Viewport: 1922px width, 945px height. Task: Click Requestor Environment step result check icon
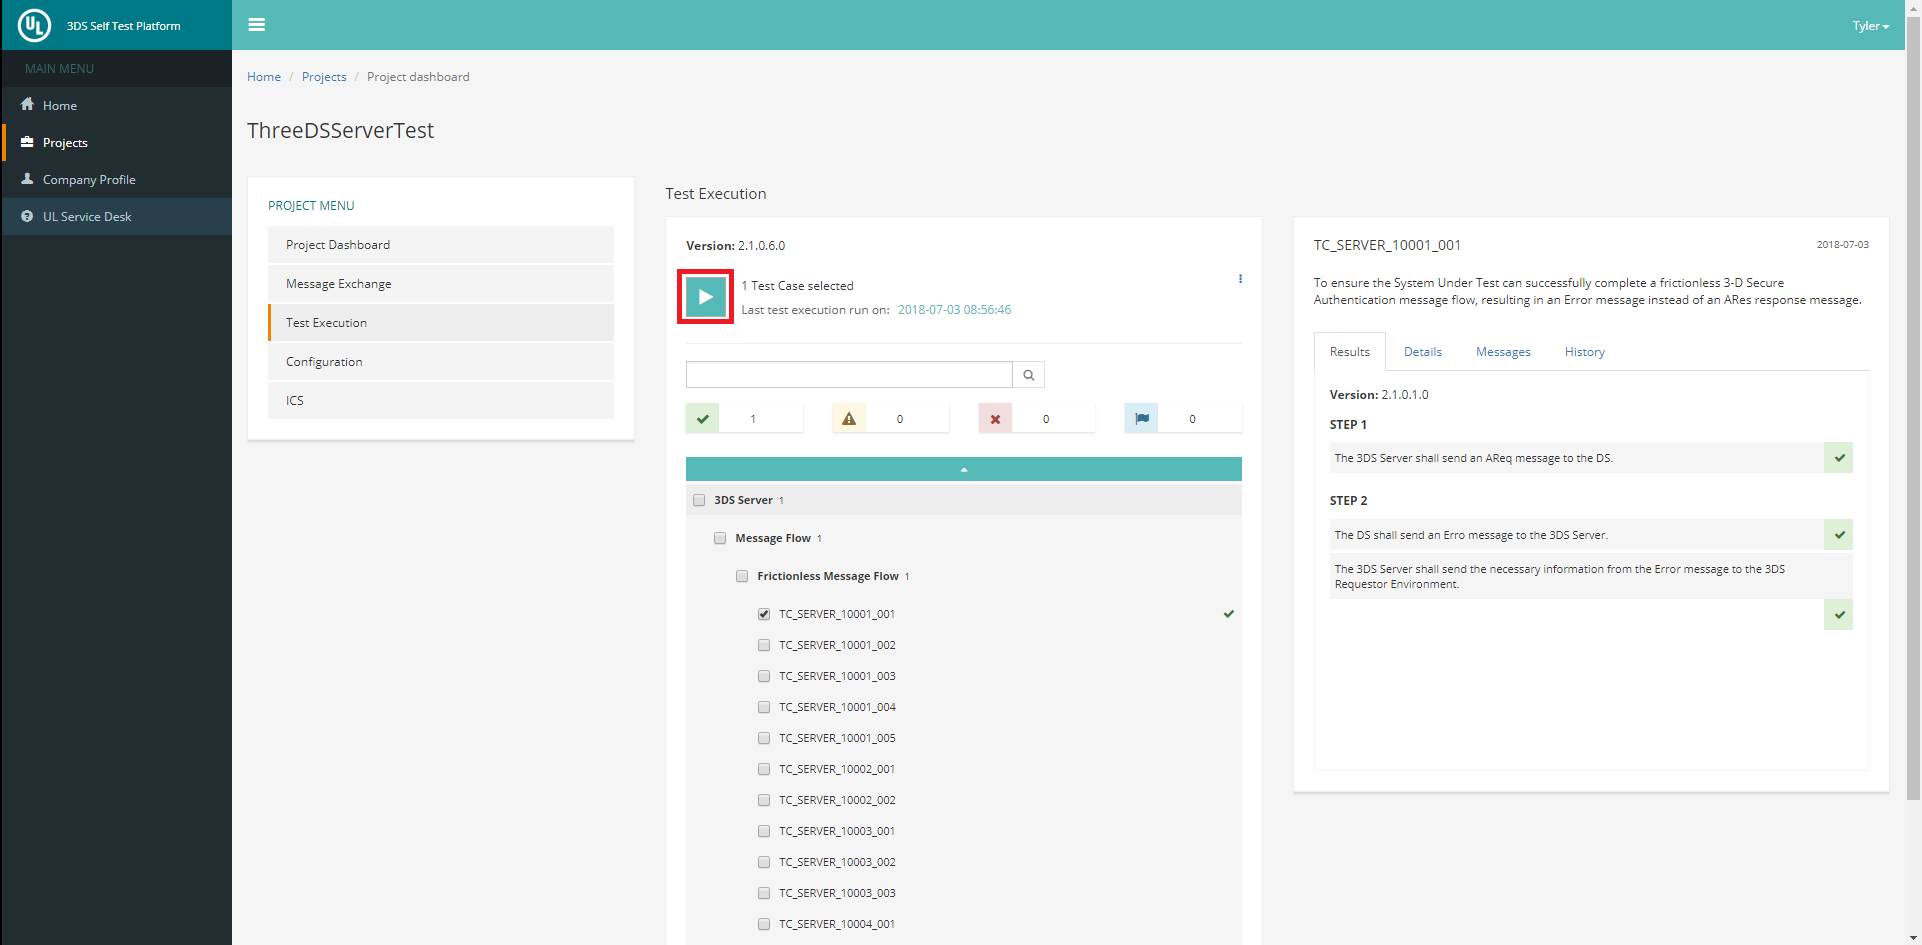pyautogui.click(x=1839, y=615)
